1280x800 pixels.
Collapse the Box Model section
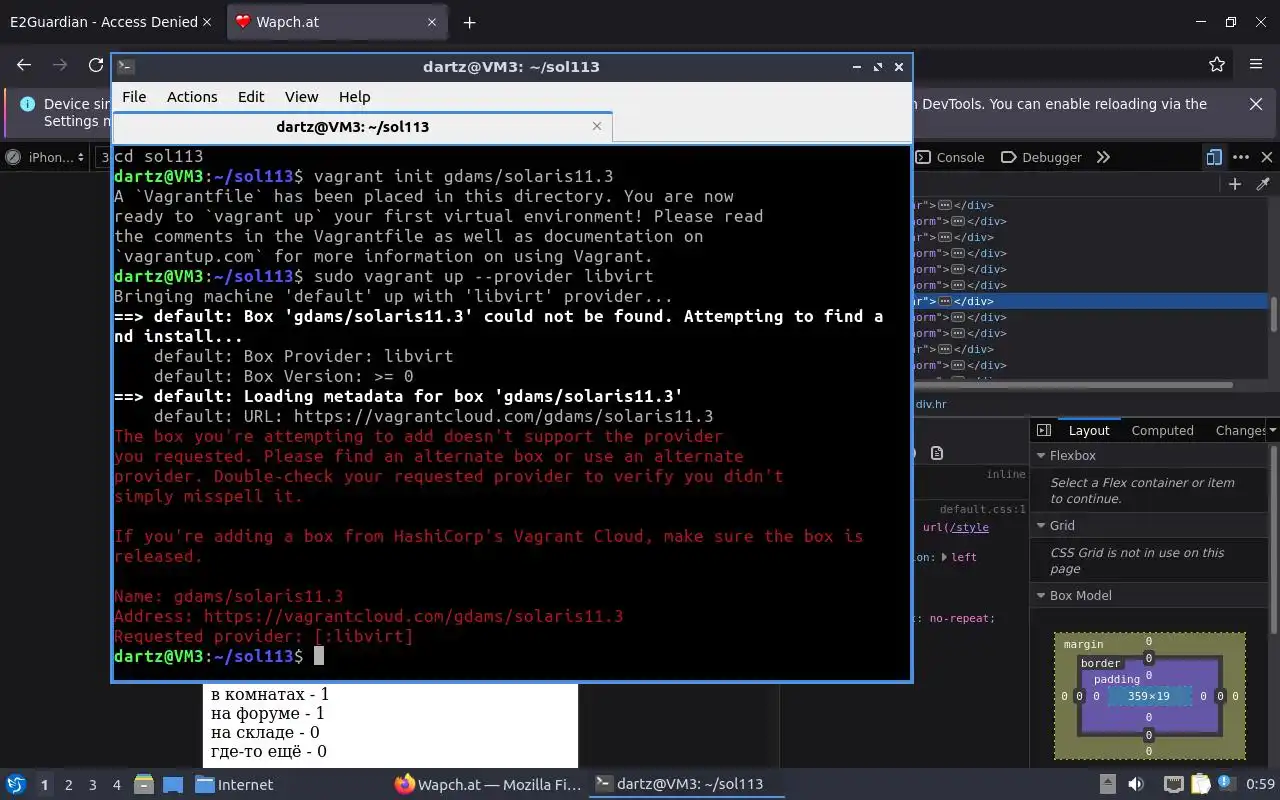coord(1040,595)
